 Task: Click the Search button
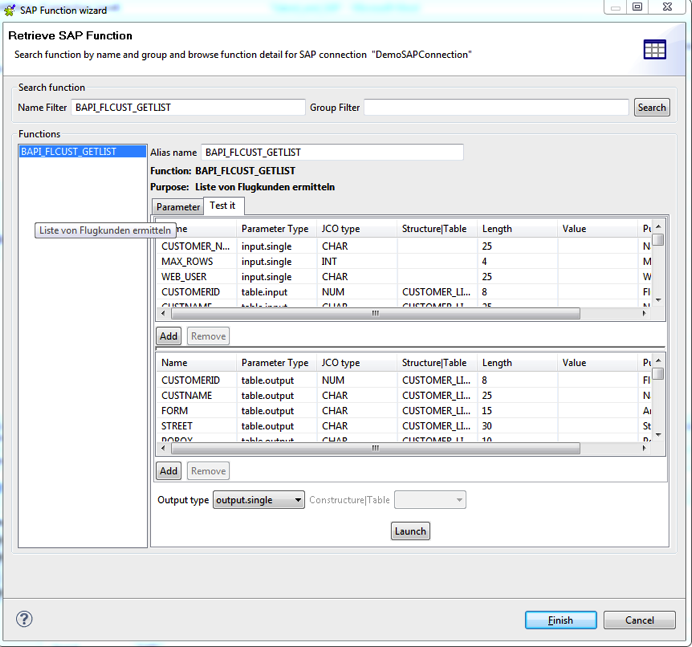pyautogui.click(x=652, y=107)
